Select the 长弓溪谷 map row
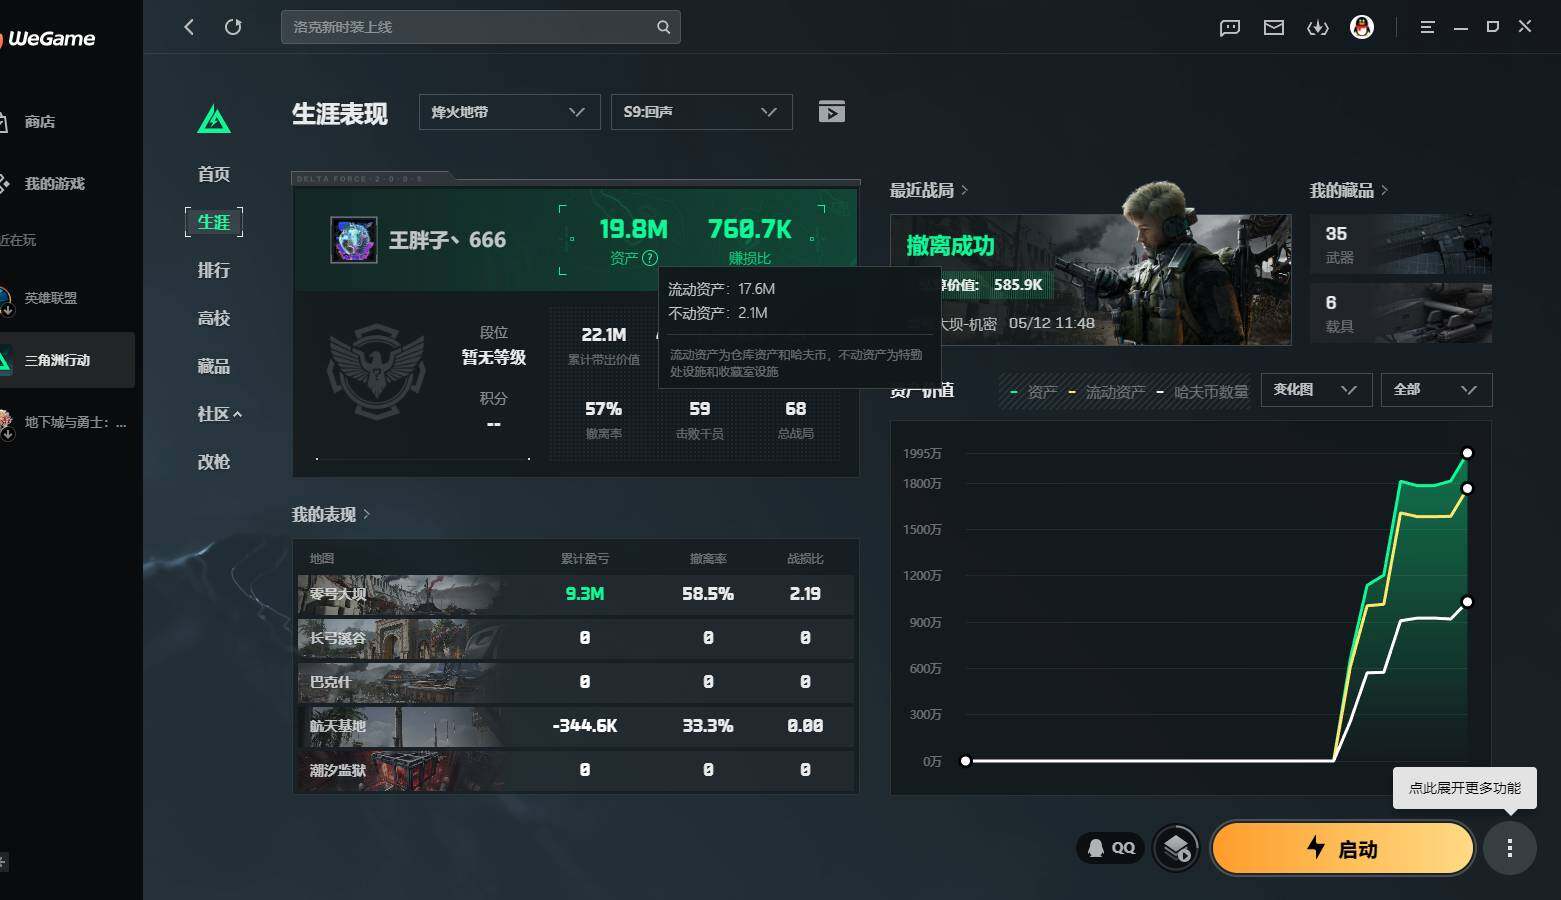1561x900 pixels. (576, 638)
